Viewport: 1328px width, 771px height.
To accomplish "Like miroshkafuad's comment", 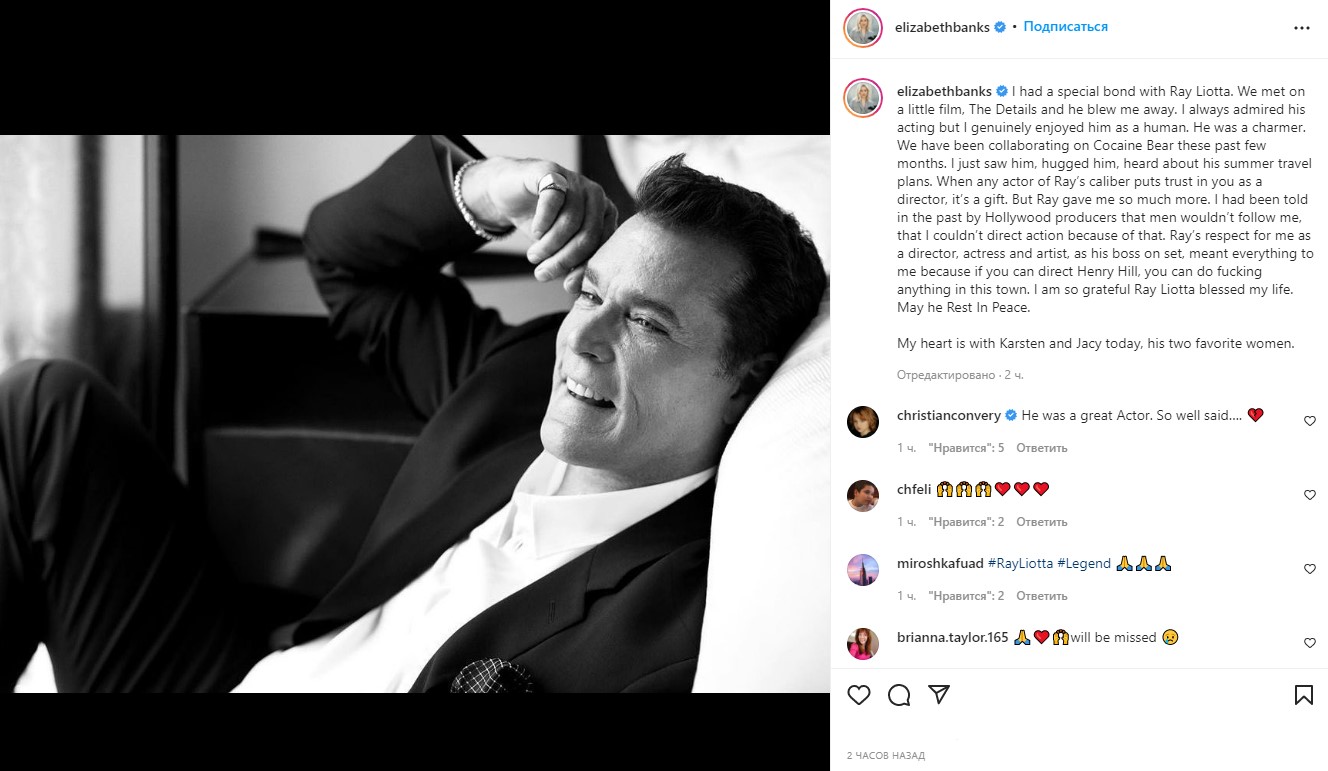I will point(1310,569).
